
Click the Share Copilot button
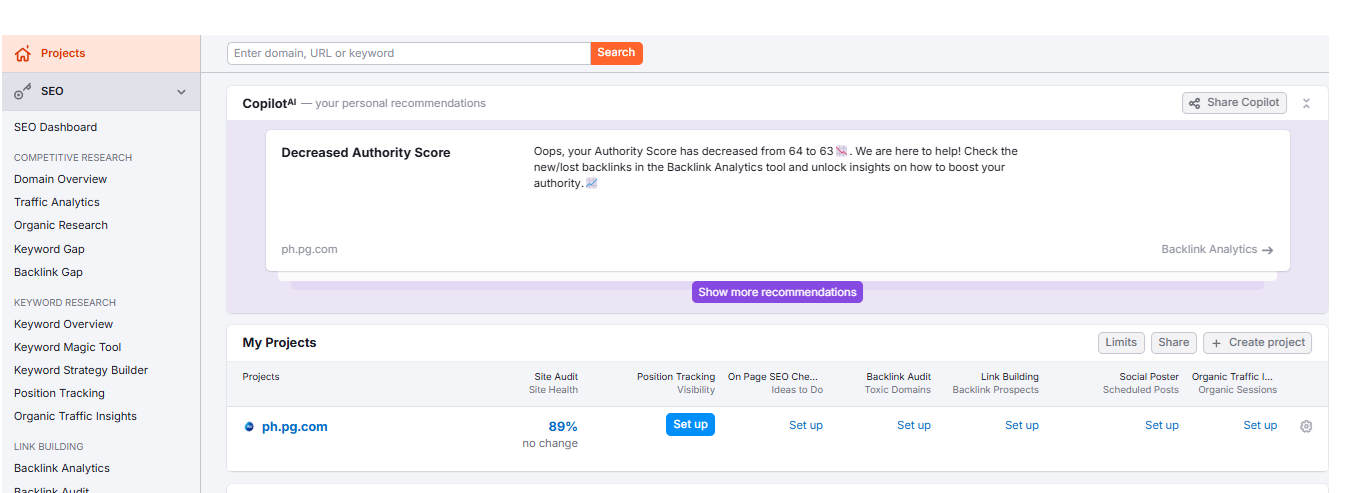pos(1234,103)
